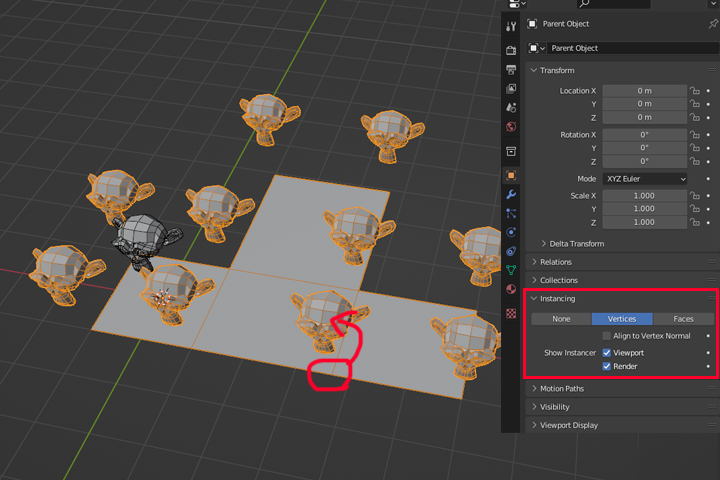The height and width of the screenshot is (480, 720).
Task: Open the Scene properties tab
Action: pos(511,107)
